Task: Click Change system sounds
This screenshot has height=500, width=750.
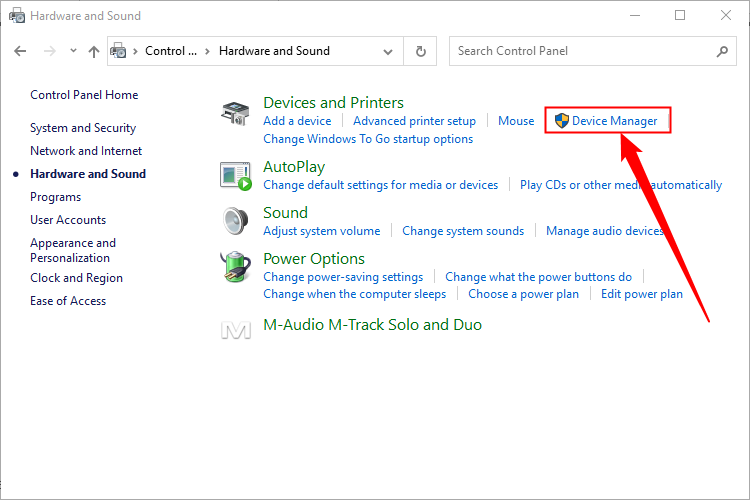Action: pyautogui.click(x=463, y=231)
